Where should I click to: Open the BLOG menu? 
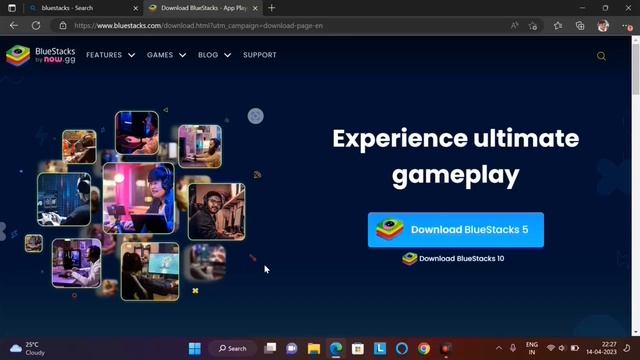click(208, 55)
